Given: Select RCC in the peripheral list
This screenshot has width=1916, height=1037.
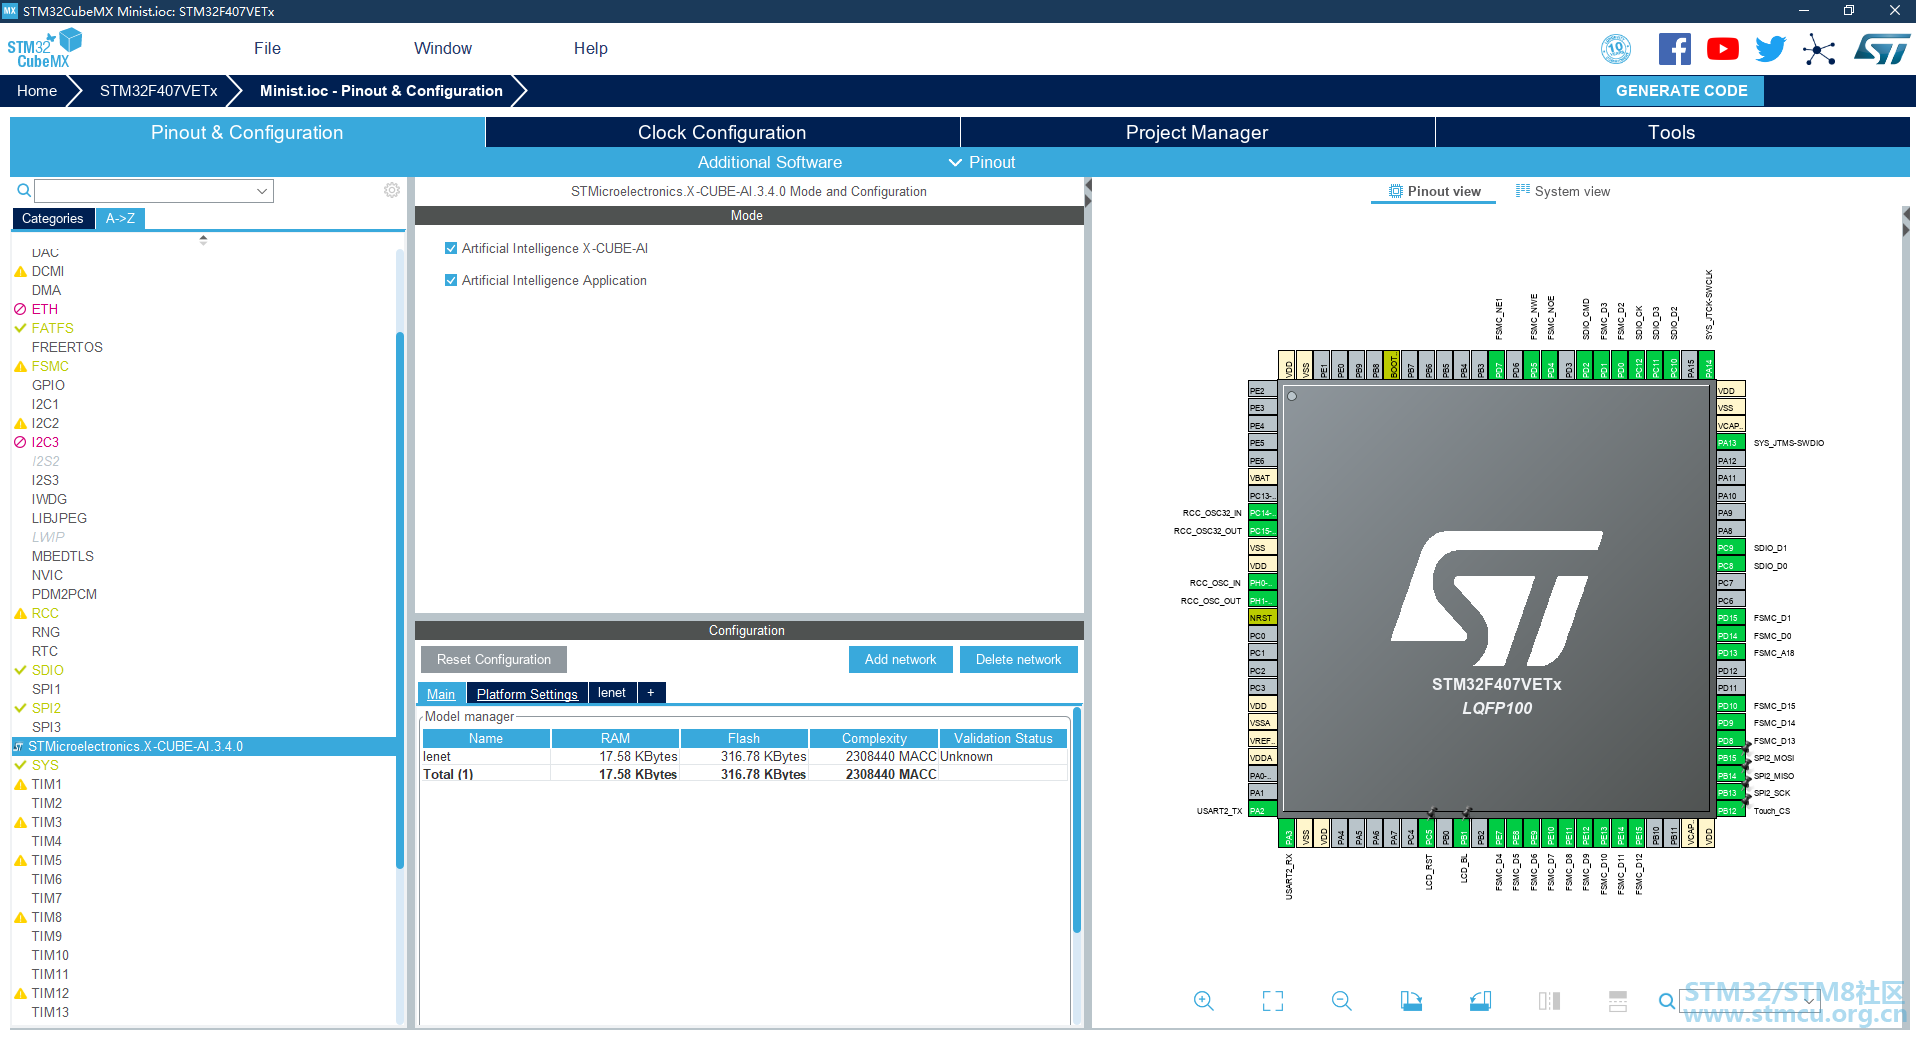Looking at the screenshot, I should click(x=45, y=613).
